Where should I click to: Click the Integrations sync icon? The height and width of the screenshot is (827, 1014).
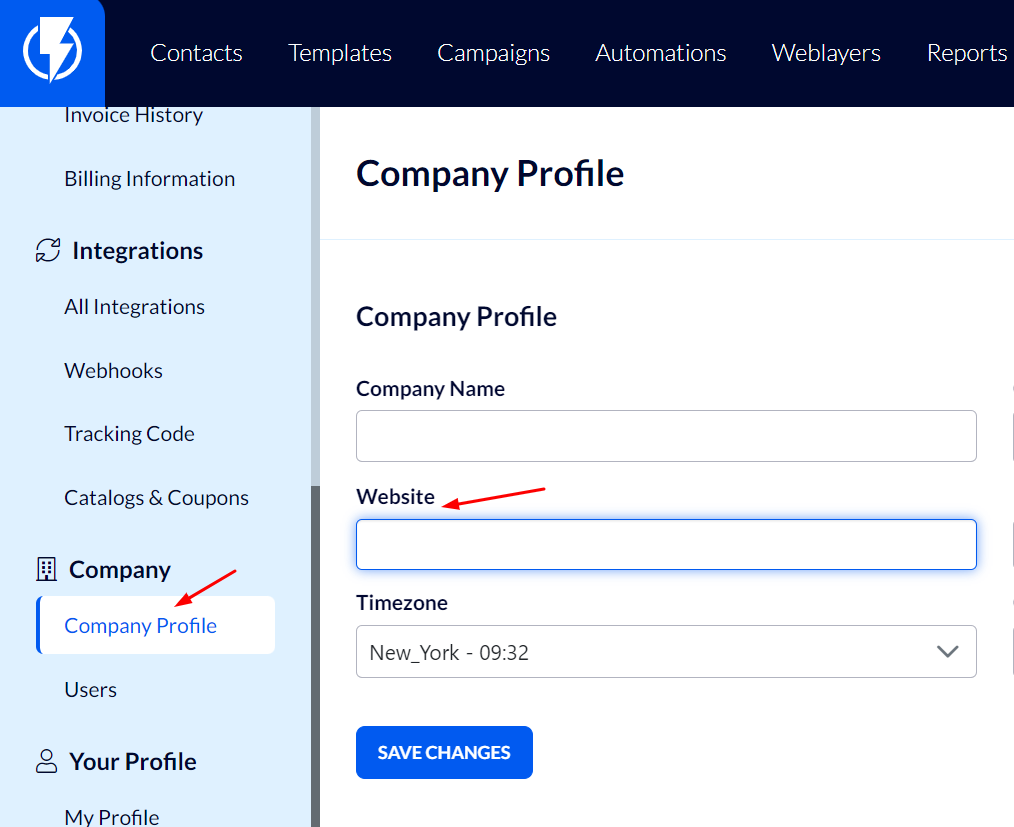[48, 250]
